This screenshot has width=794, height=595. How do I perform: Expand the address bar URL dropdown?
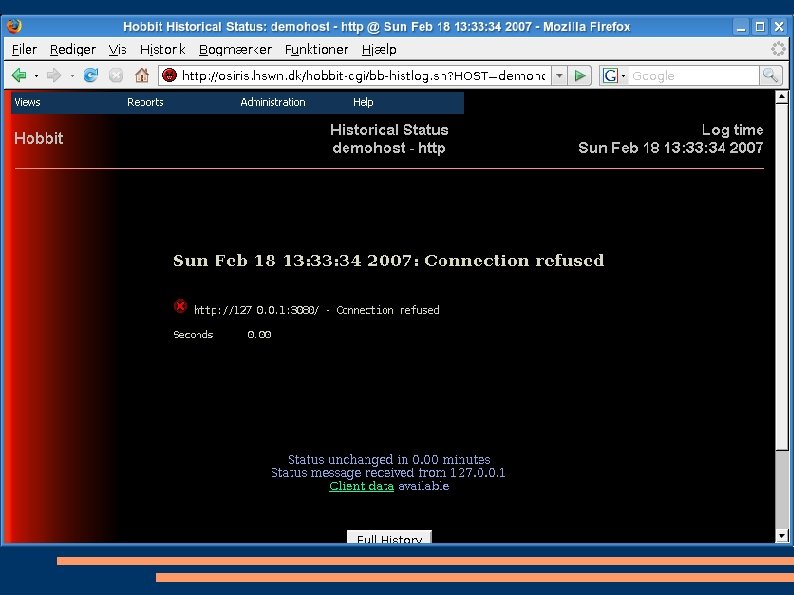pos(559,76)
